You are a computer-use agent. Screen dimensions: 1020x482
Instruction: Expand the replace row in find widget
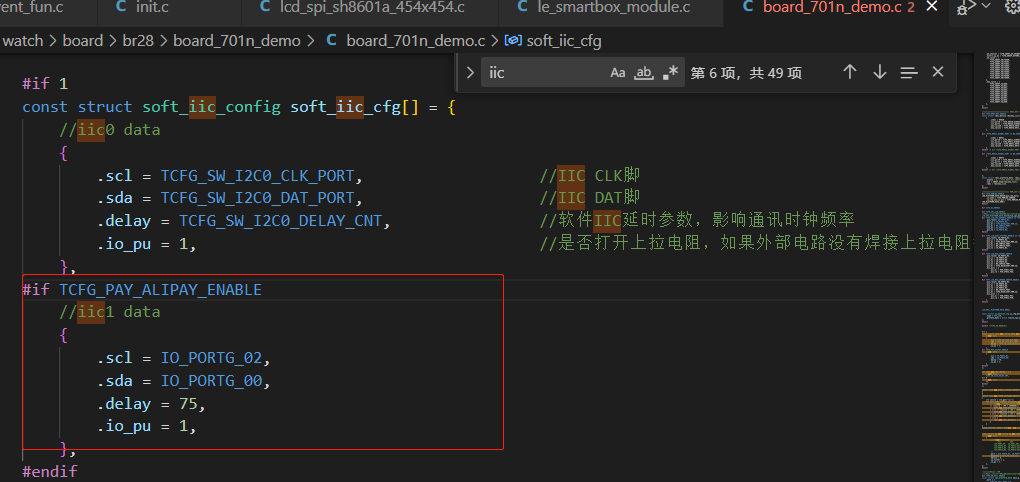pyautogui.click(x=470, y=72)
